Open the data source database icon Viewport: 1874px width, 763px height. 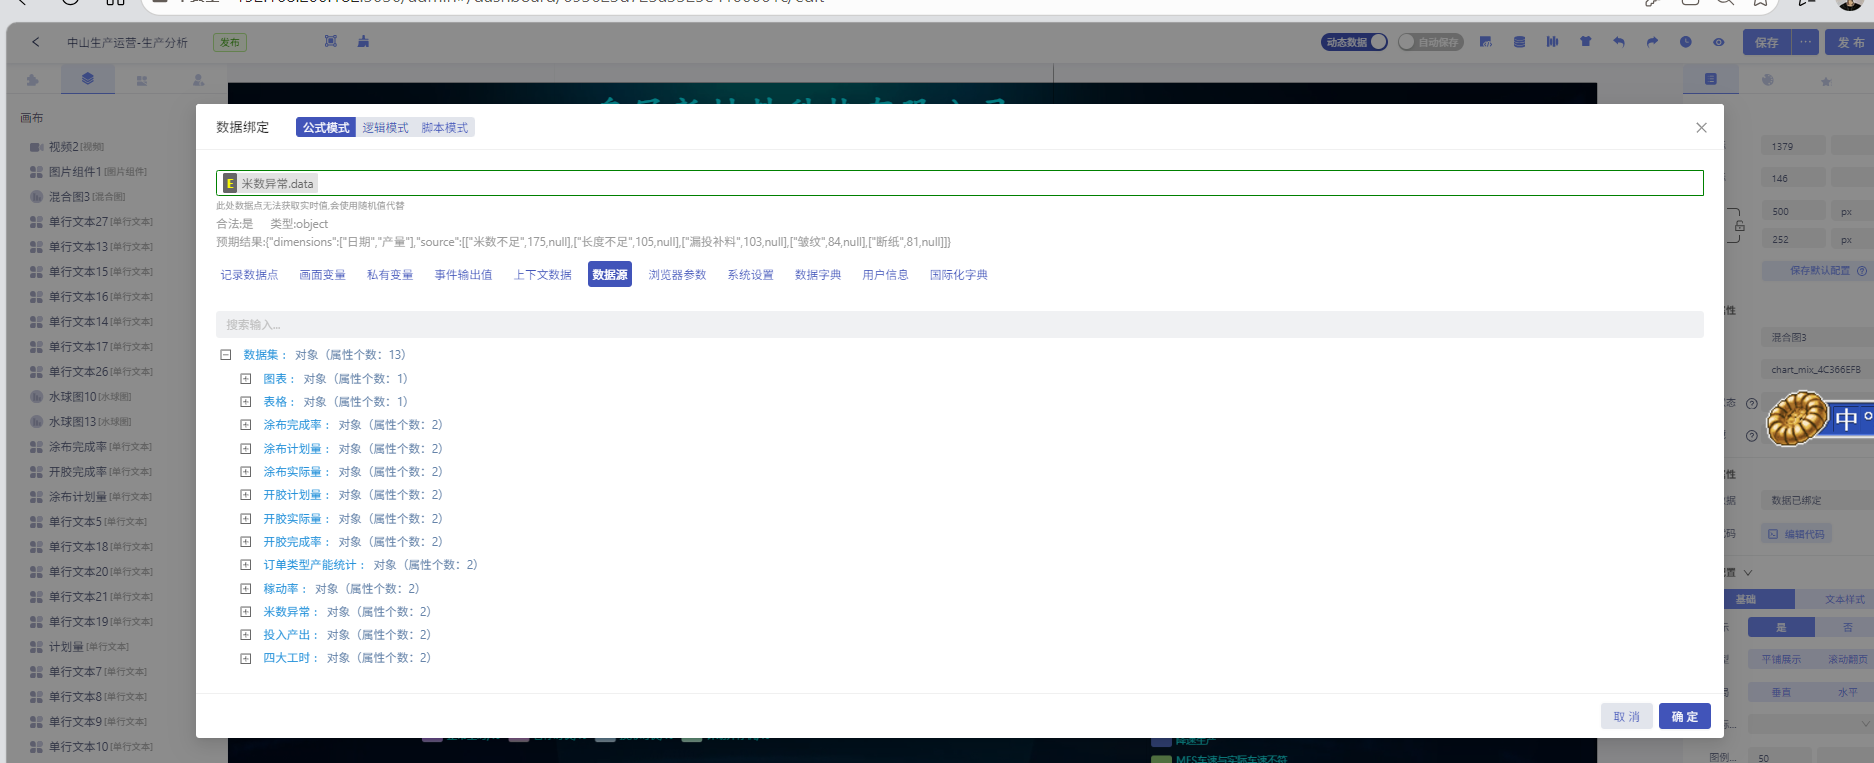1519,42
